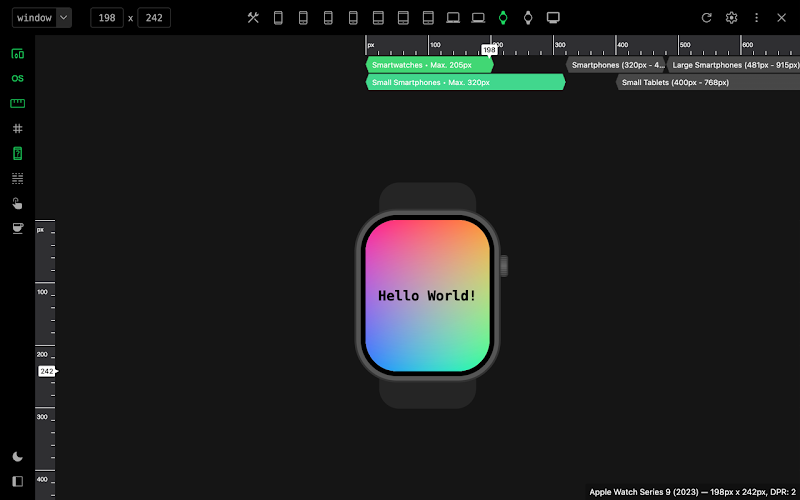800x500 pixels.
Task: Focus the viewport width input field
Action: pyautogui.click(x=107, y=18)
